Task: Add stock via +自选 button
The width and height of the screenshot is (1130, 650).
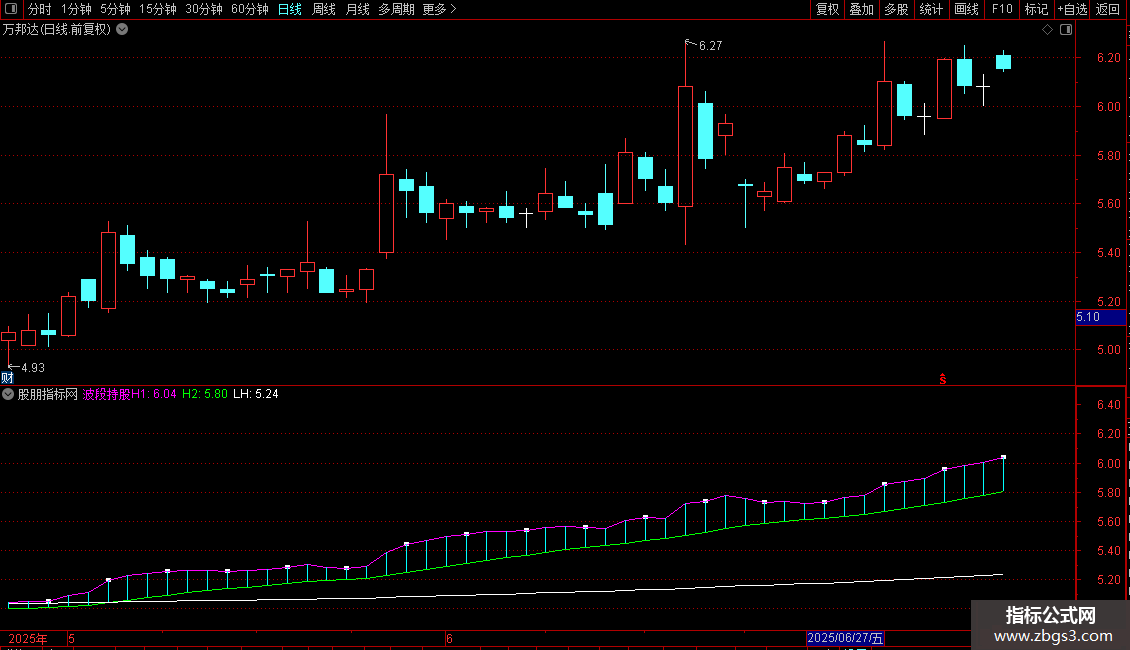Action: tap(1072, 9)
